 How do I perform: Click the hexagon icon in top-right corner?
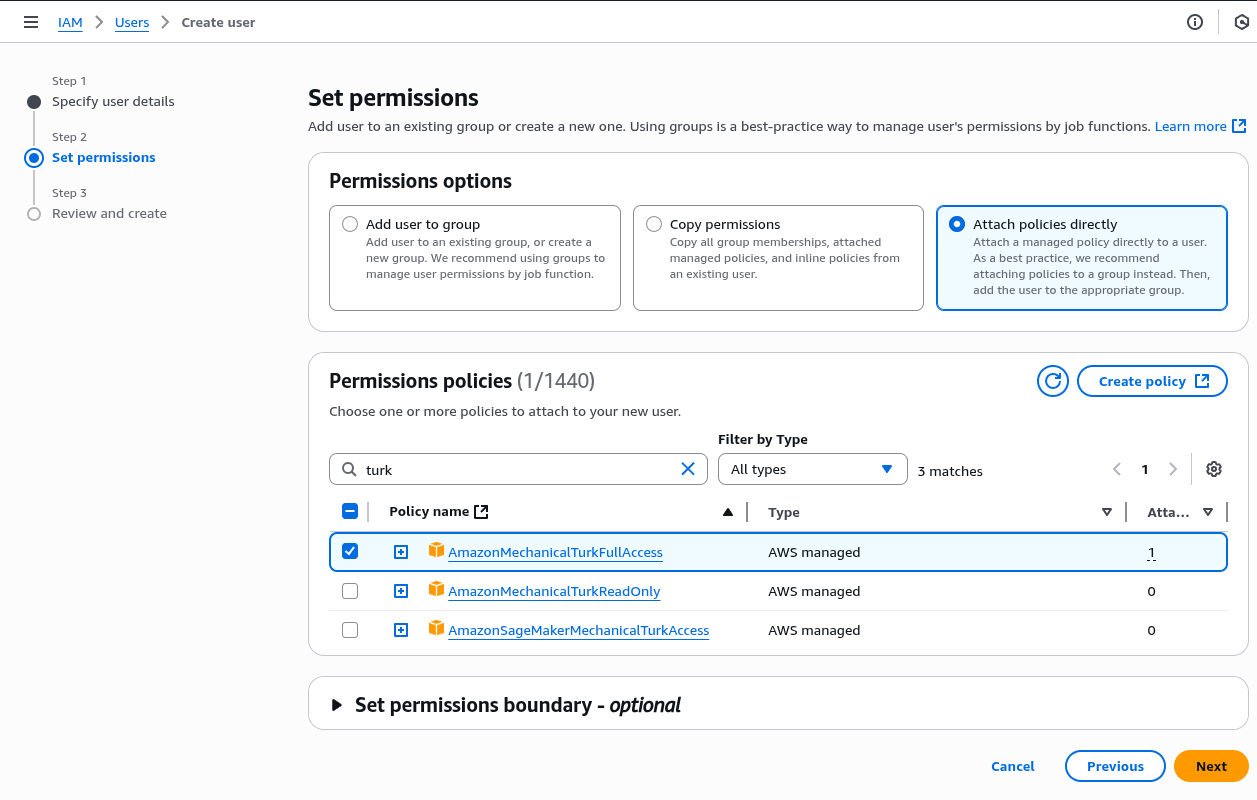point(1242,22)
